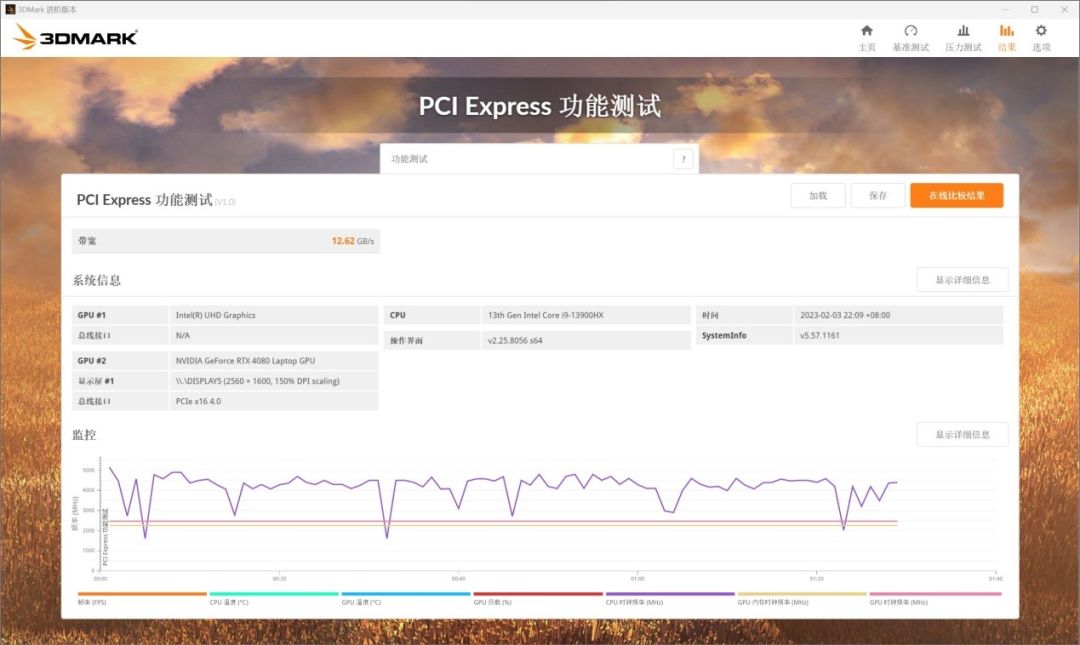The image size is (1080, 645).
Task: Toggle the CPU clock frequency (CPU 时钟频率) legend
Action: point(669,598)
